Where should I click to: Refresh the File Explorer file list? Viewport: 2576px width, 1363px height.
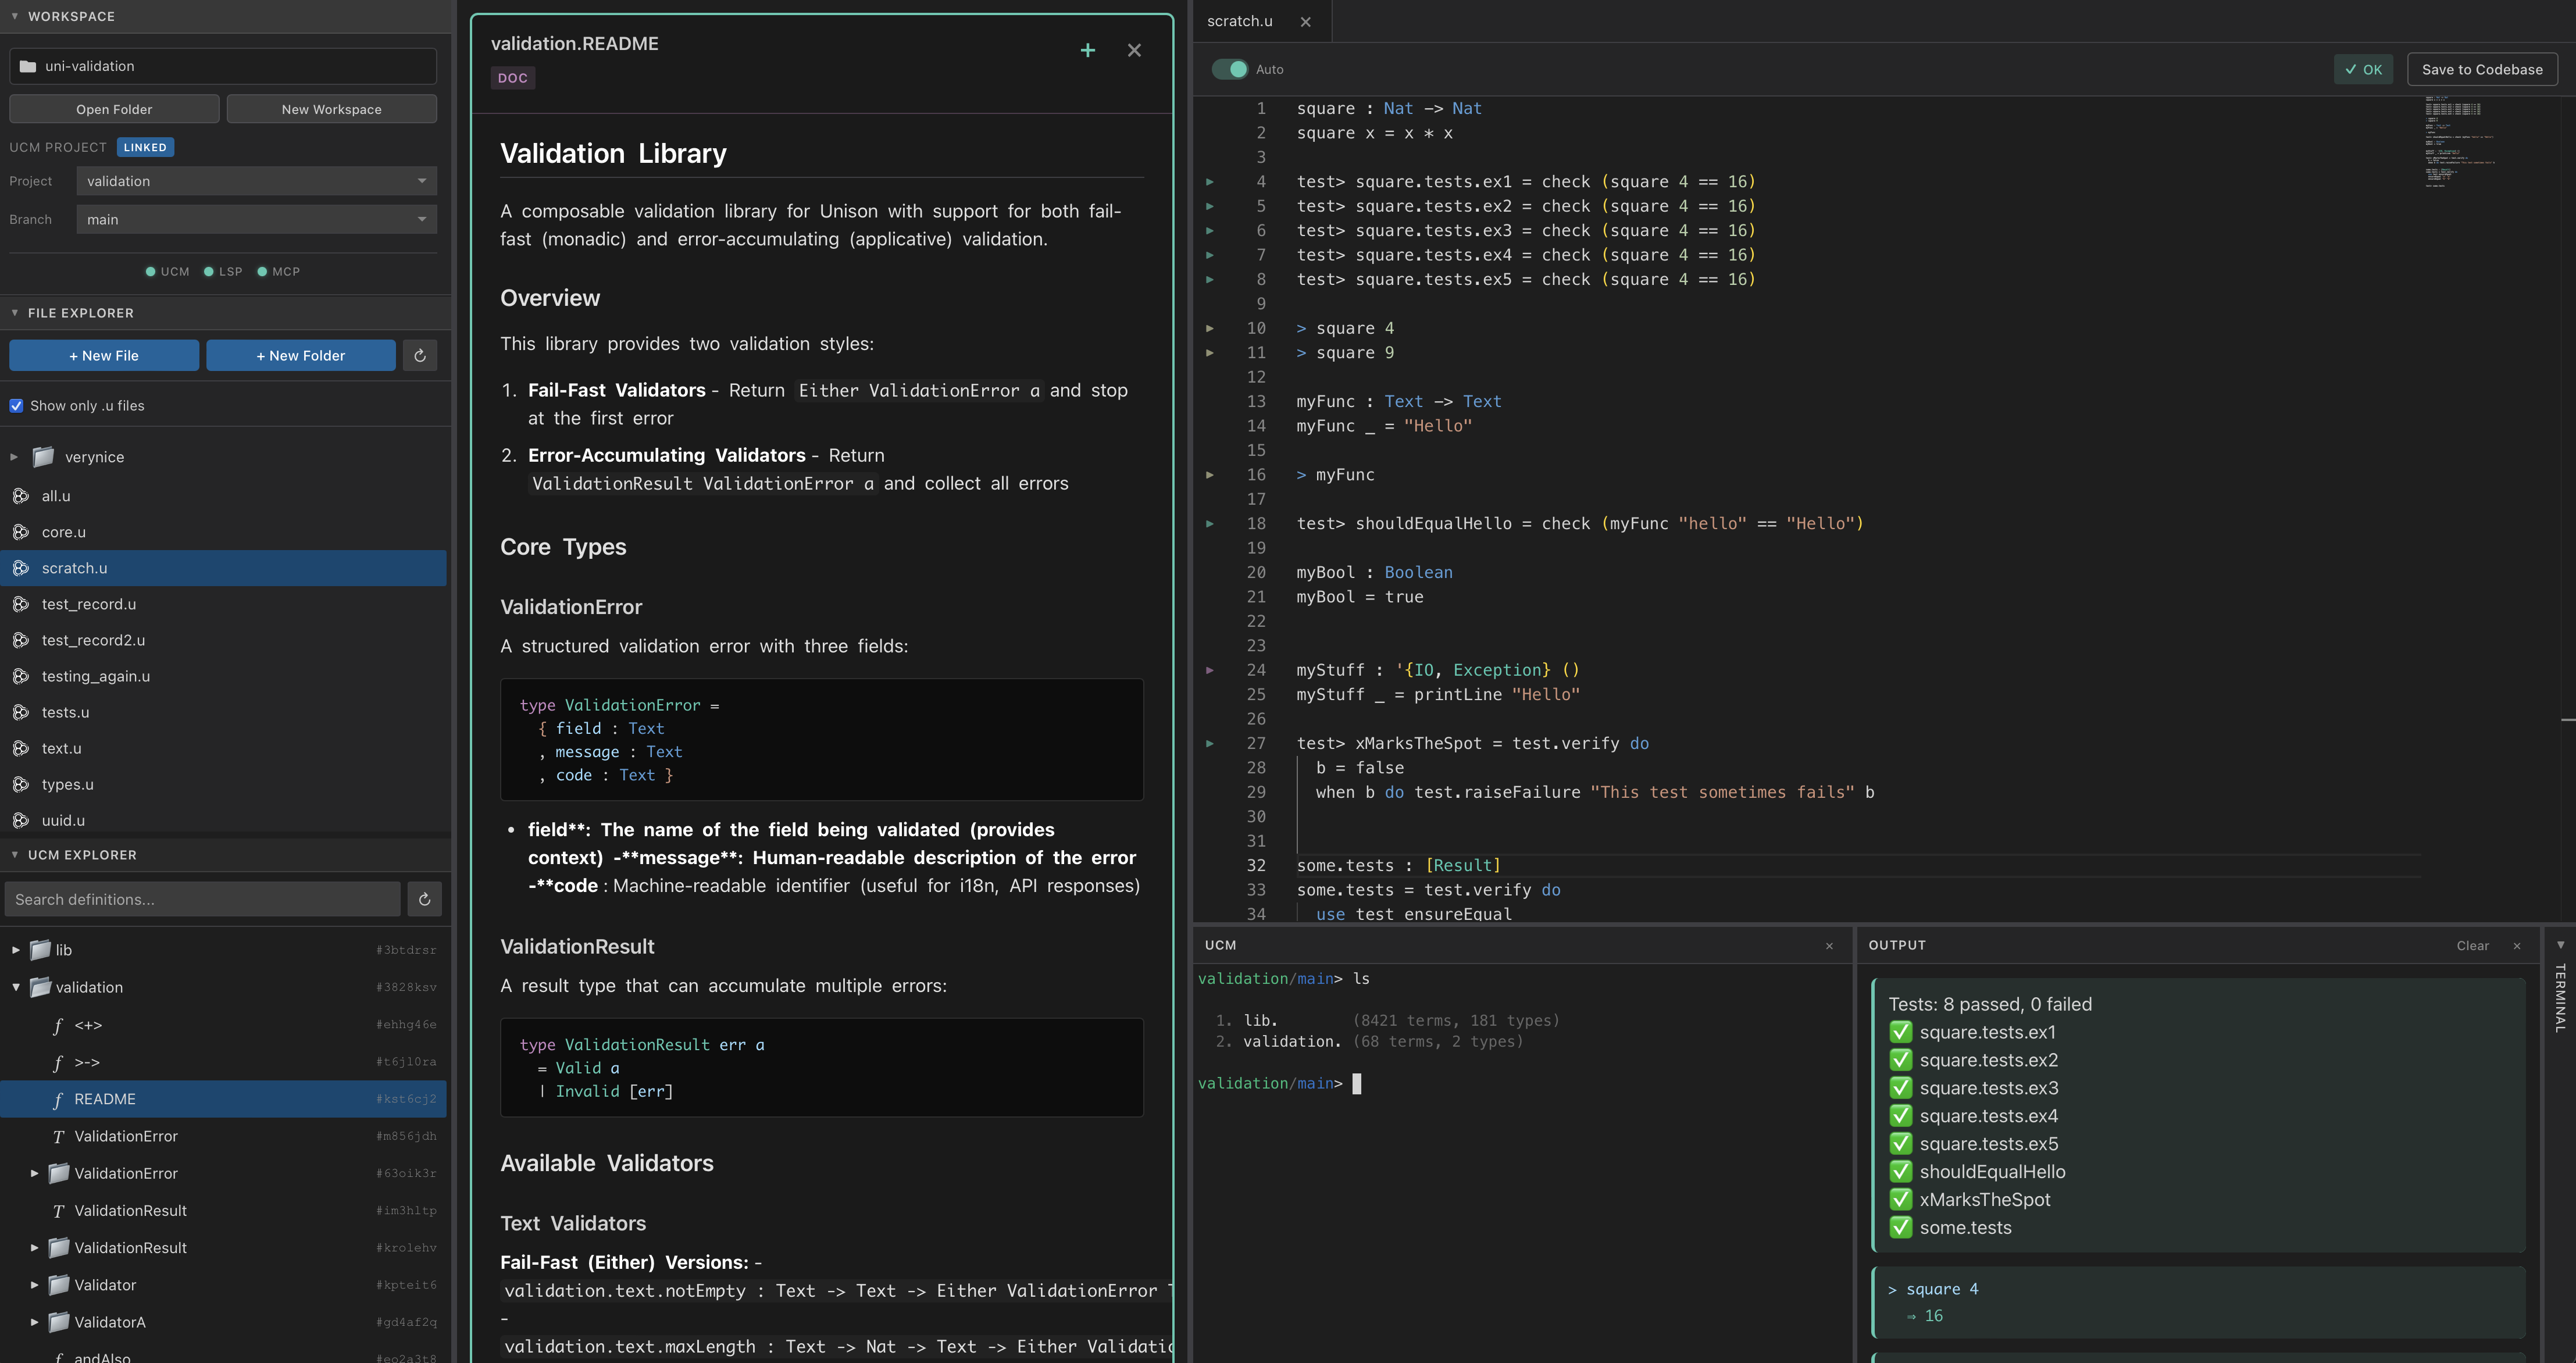(420, 355)
